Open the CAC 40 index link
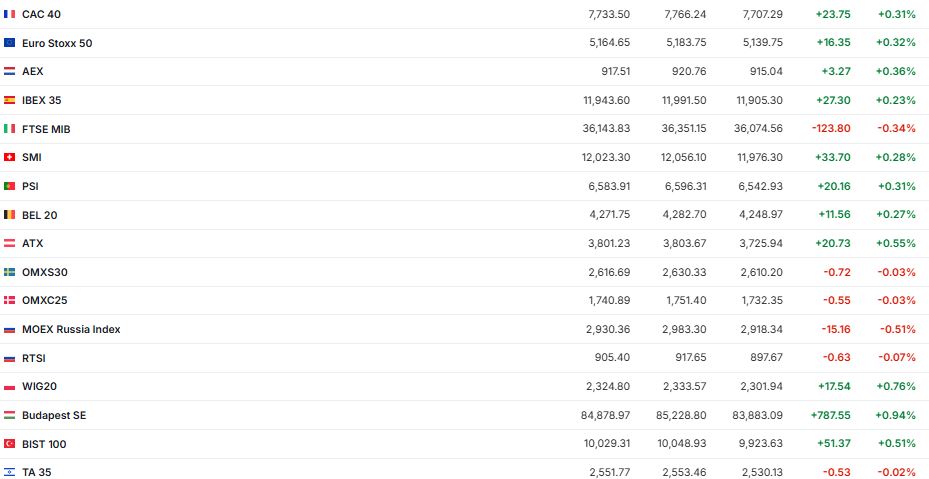This screenshot has width=929, height=479. [x=41, y=14]
